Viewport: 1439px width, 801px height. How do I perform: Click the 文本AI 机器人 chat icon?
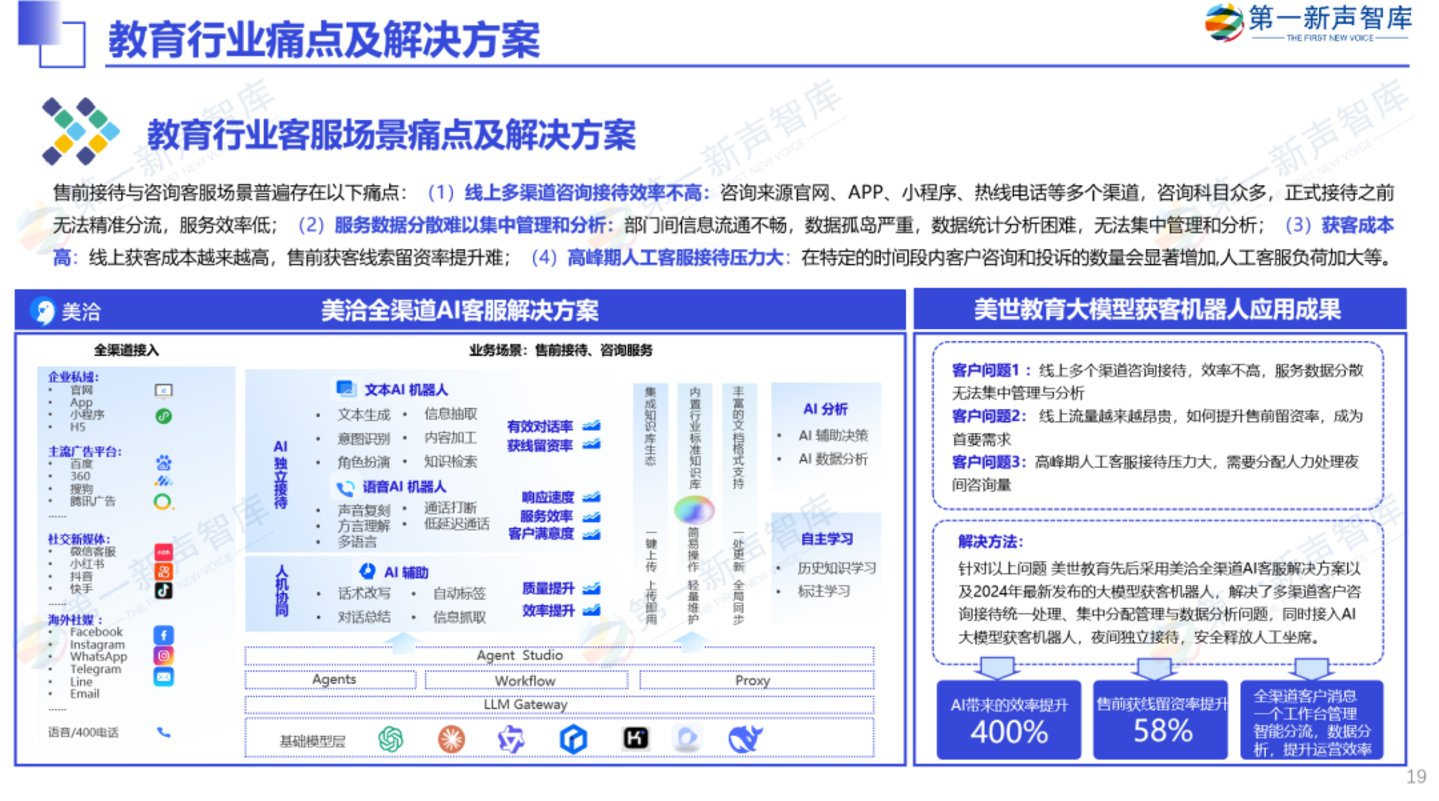345,389
